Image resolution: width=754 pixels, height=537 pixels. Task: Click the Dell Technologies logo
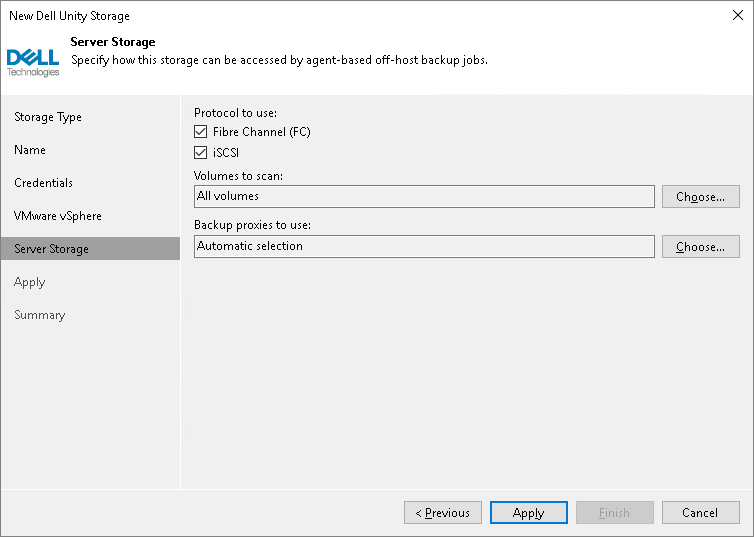pyautogui.click(x=33, y=63)
